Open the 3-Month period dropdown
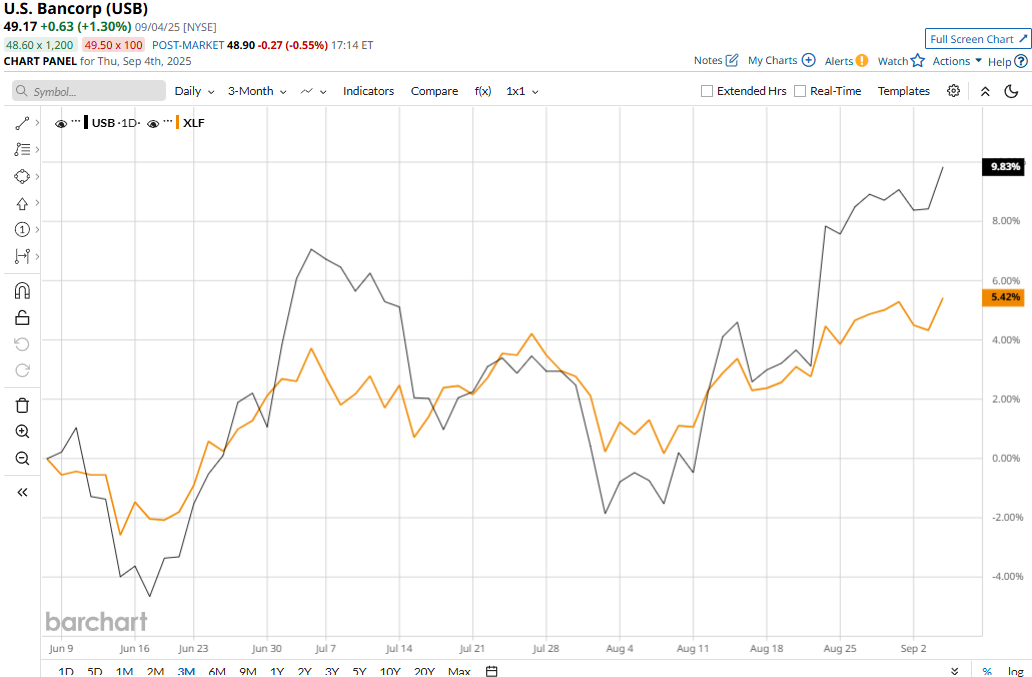The height and width of the screenshot is (677, 1032). pyautogui.click(x=257, y=91)
